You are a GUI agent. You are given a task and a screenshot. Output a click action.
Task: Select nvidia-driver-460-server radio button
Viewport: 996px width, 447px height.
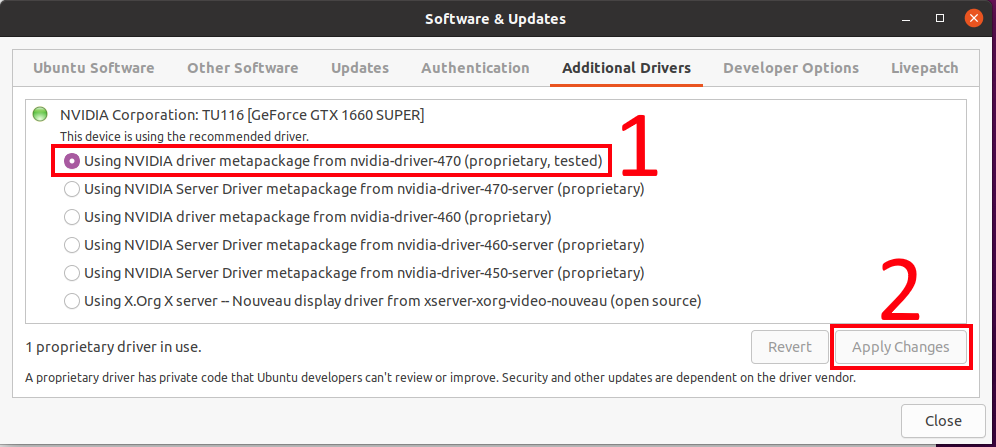point(72,244)
